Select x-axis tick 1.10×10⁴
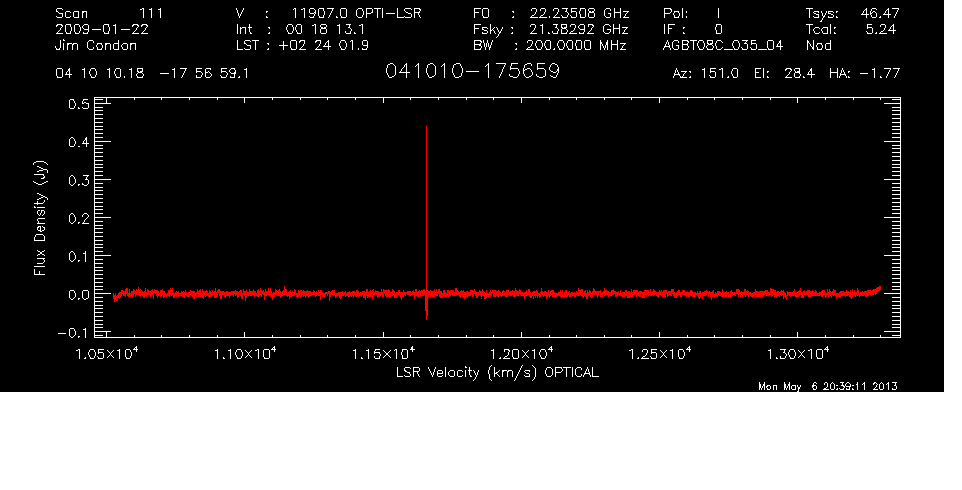The image size is (962, 490). pyautogui.click(x=244, y=353)
